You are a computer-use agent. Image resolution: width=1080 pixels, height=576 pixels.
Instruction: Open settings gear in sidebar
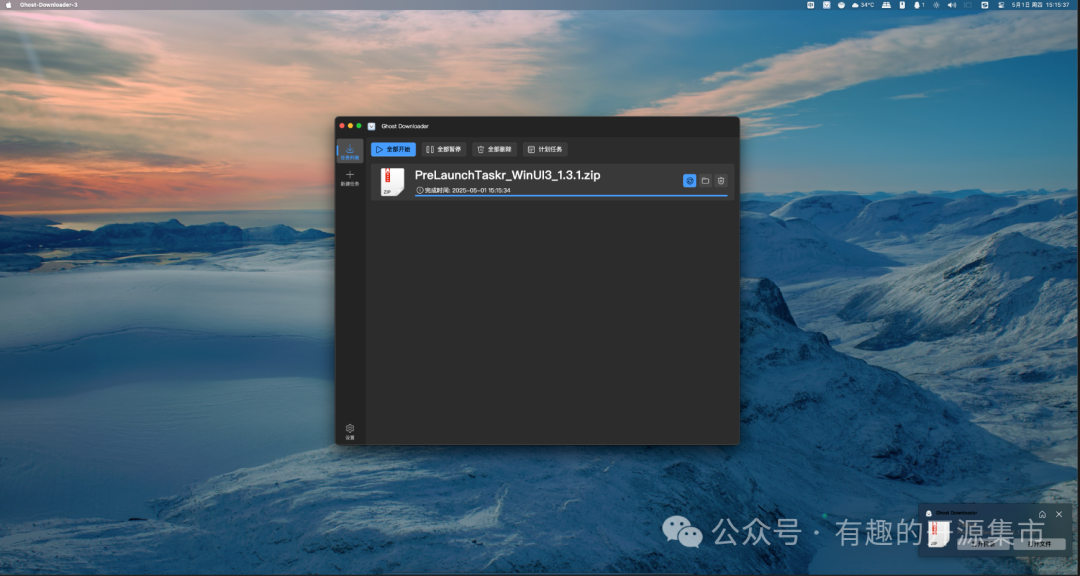(x=350, y=430)
